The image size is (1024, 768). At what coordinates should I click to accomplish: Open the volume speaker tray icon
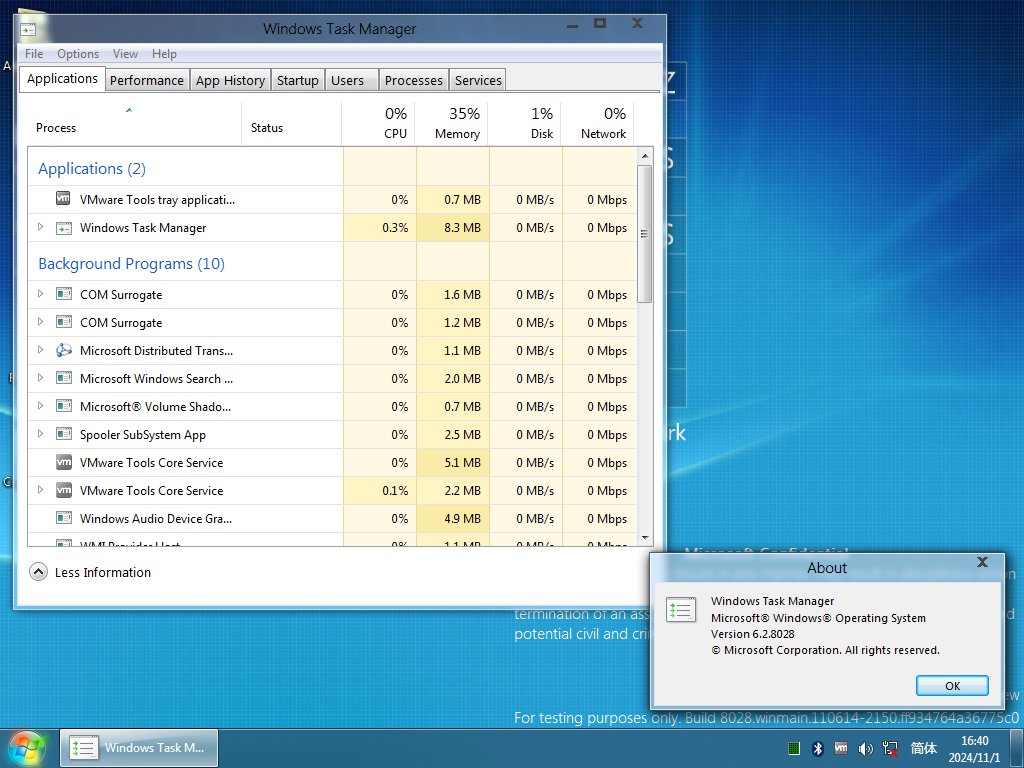click(x=865, y=748)
